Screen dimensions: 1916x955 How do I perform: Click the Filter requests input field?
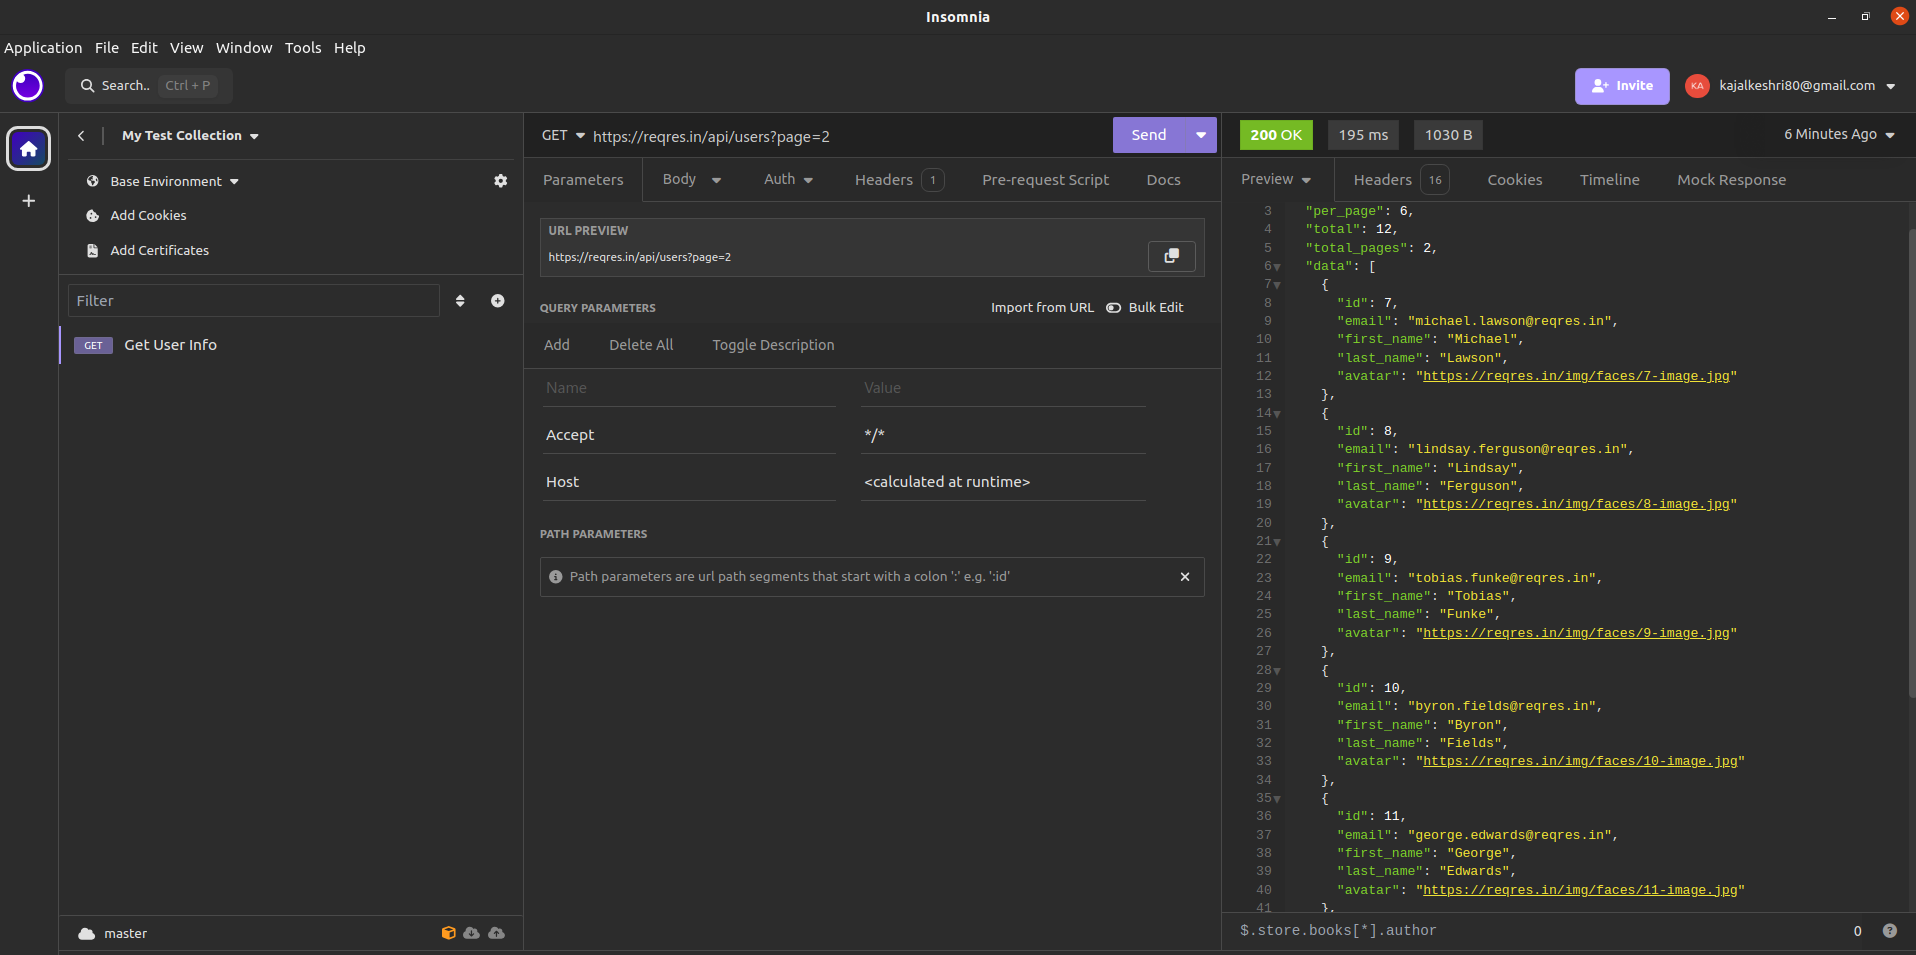pyautogui.click(x=253, y=301)
